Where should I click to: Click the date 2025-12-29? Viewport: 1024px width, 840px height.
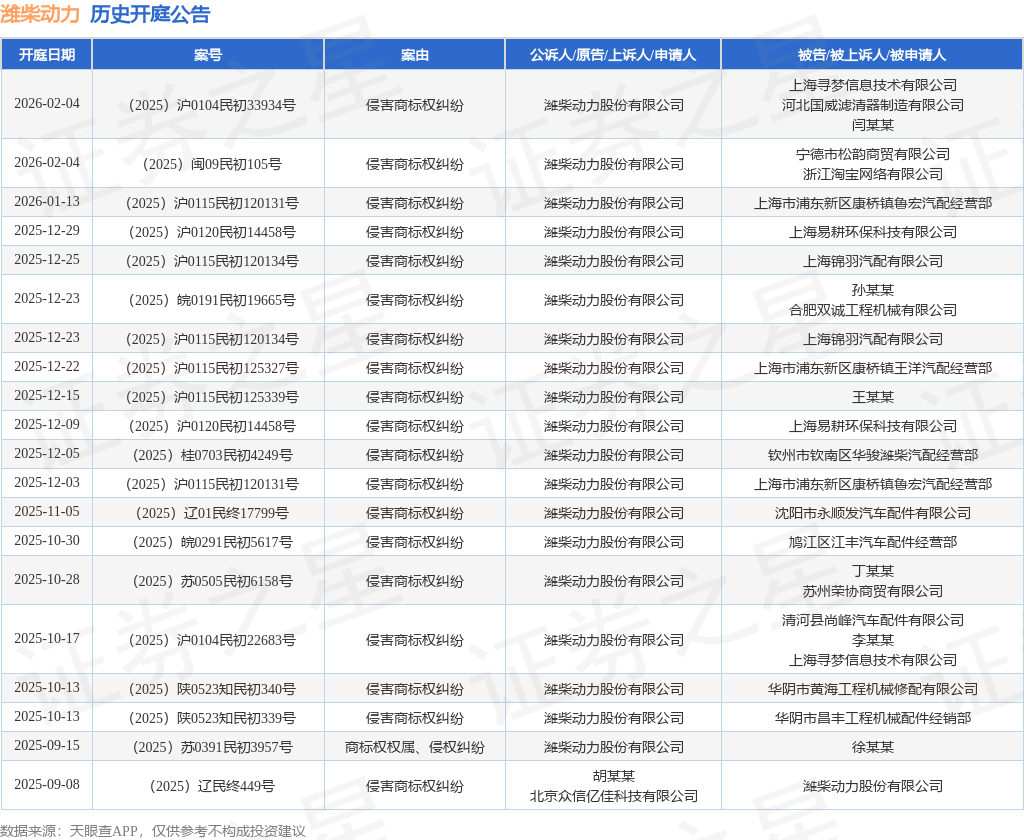[47, 231]
